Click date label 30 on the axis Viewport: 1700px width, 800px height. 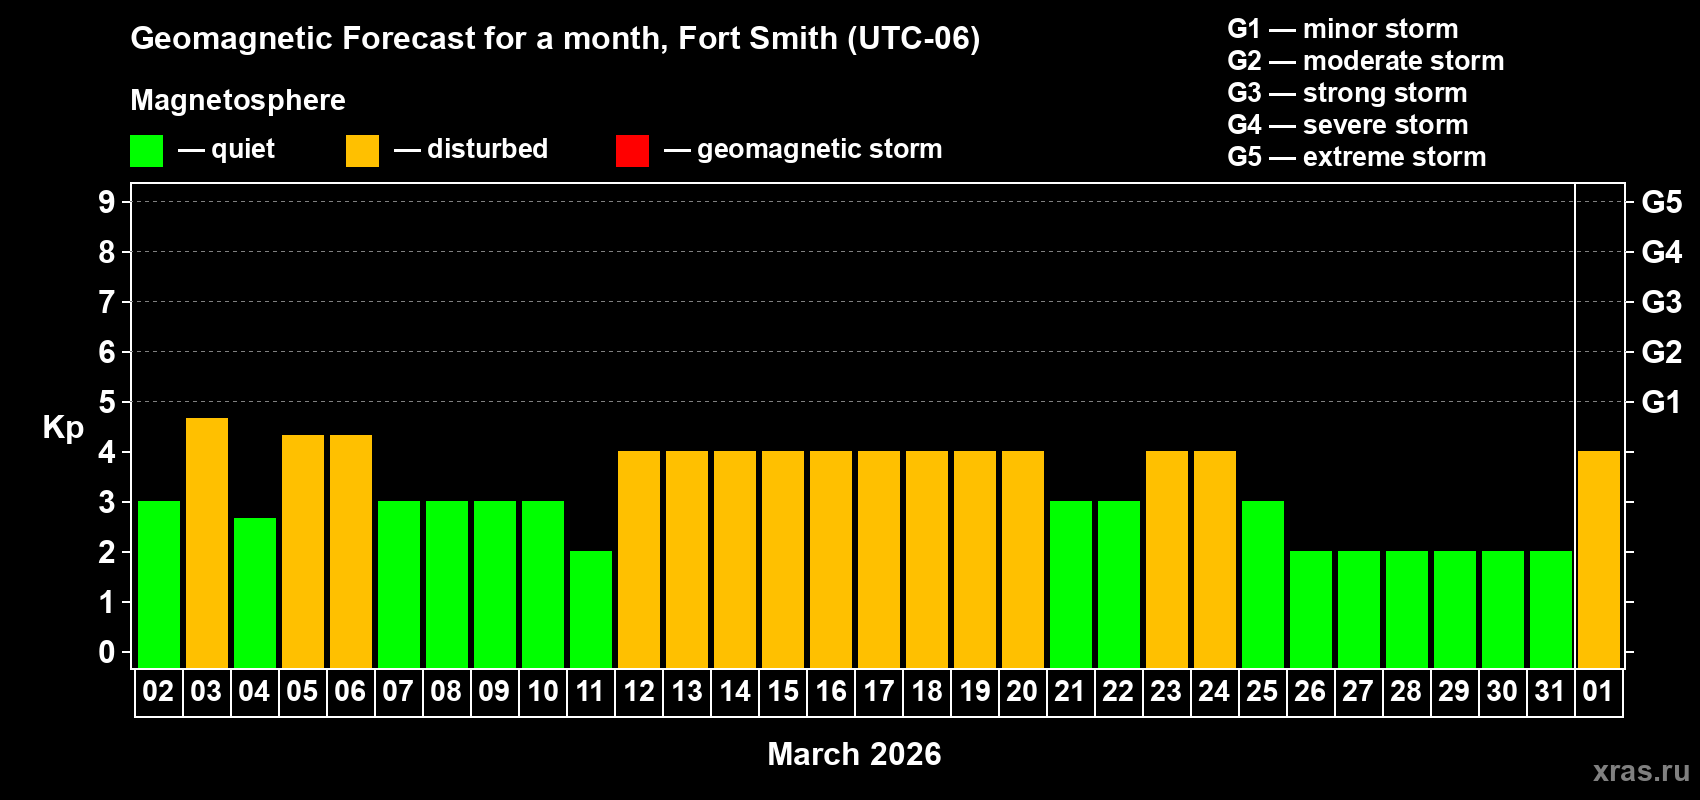[x=1502, y=691]
